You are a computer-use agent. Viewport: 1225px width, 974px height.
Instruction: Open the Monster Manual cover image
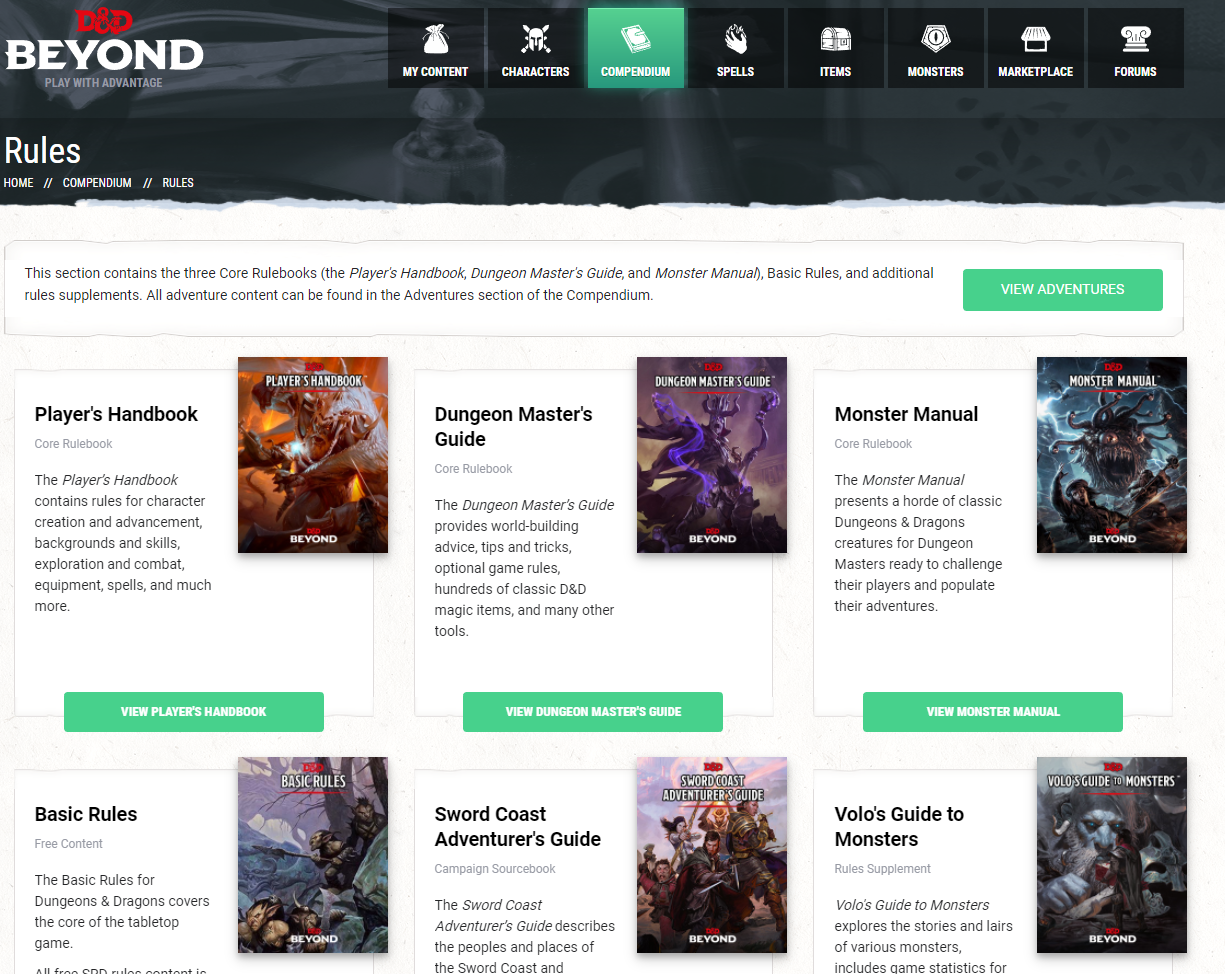(x=1112, y=455)
